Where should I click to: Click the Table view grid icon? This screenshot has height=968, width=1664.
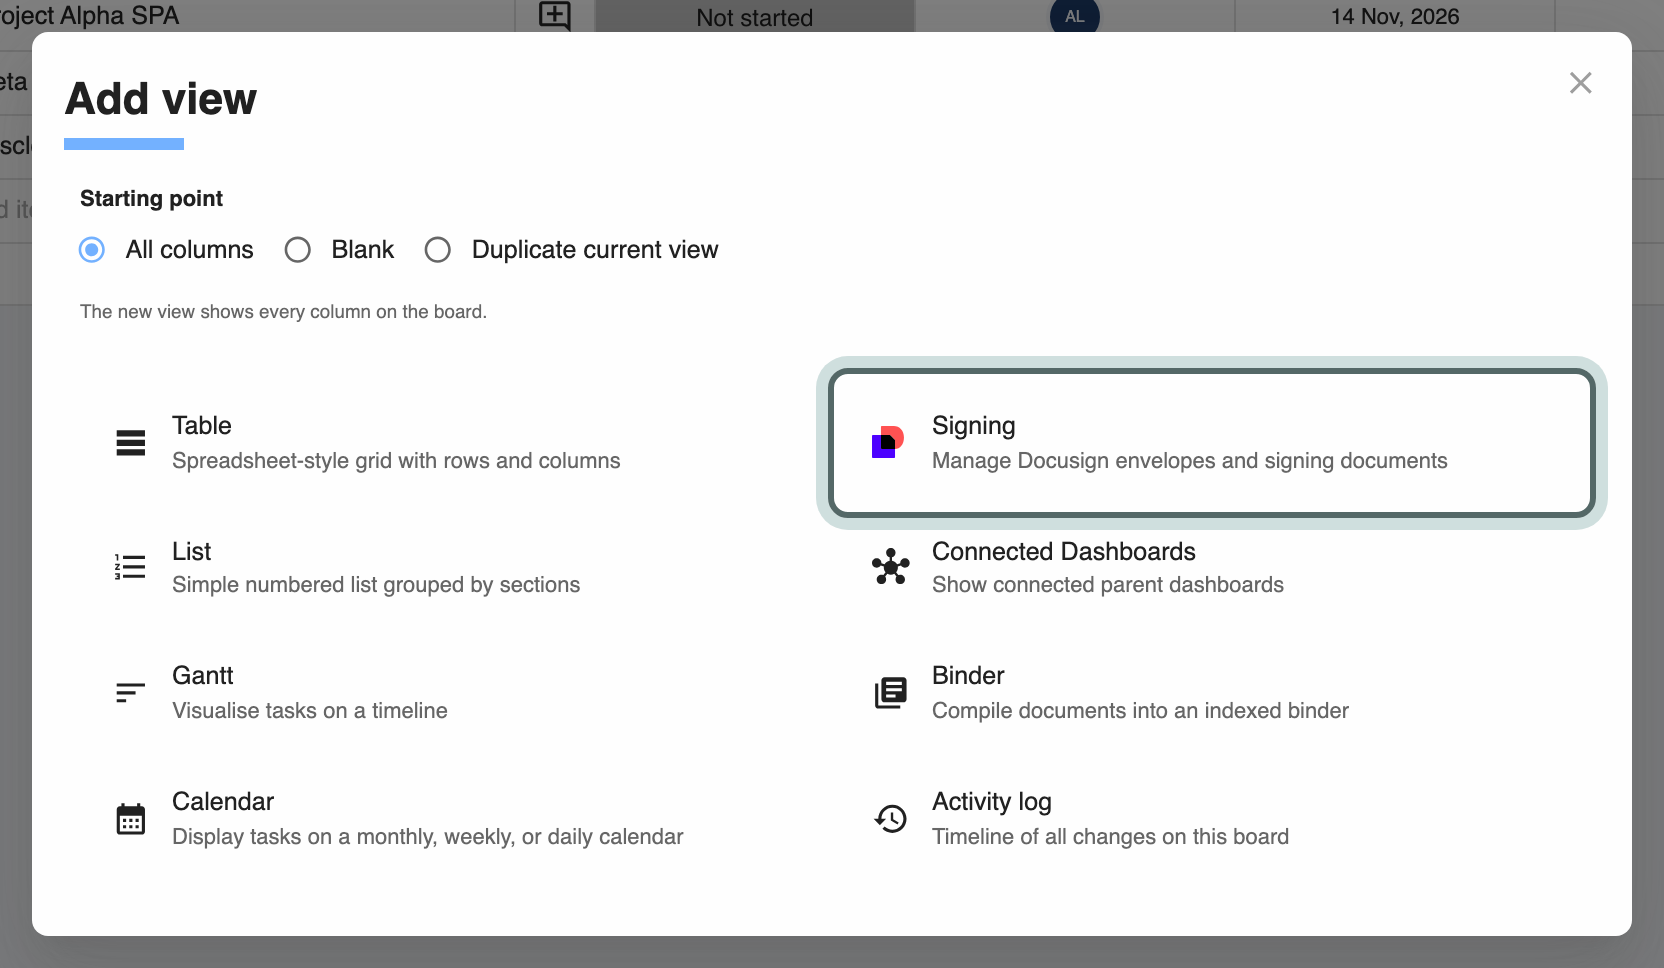pyautogui.click(x=131, y=442)
